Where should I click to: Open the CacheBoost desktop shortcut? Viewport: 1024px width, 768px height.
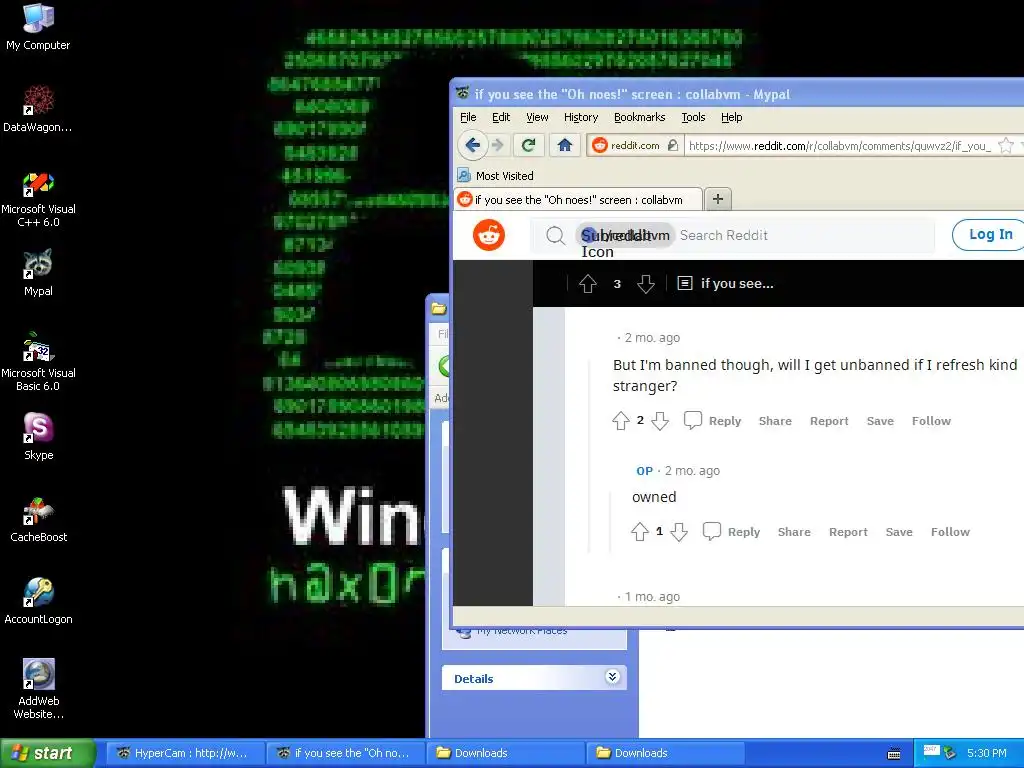(x=38, y=519)
